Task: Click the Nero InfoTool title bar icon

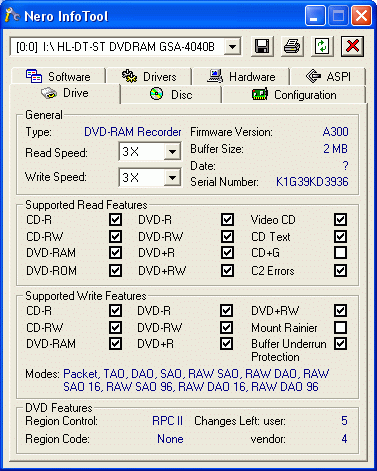Action: point(13,15)
